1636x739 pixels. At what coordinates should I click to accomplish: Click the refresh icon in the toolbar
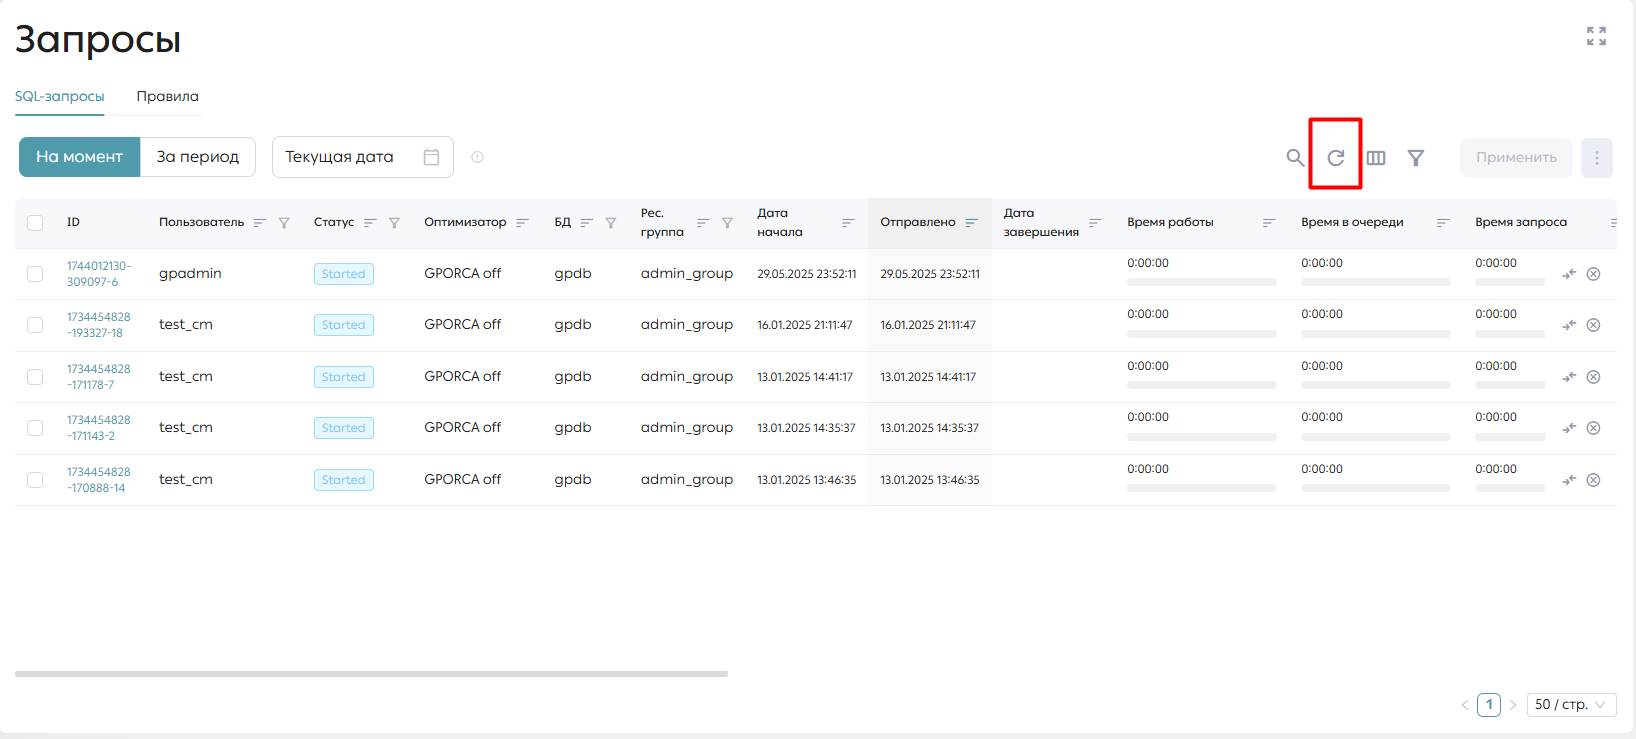[x=1335, y=158]
